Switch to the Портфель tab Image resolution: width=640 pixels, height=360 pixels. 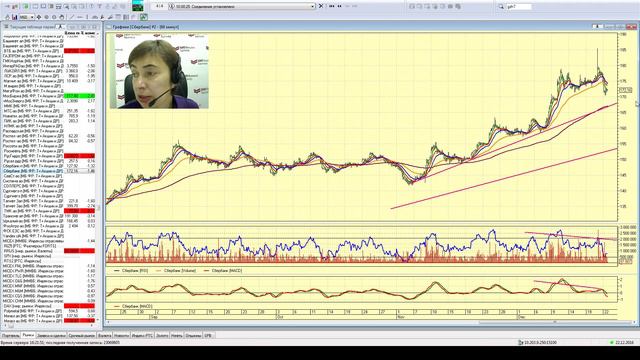pos(11,336)
